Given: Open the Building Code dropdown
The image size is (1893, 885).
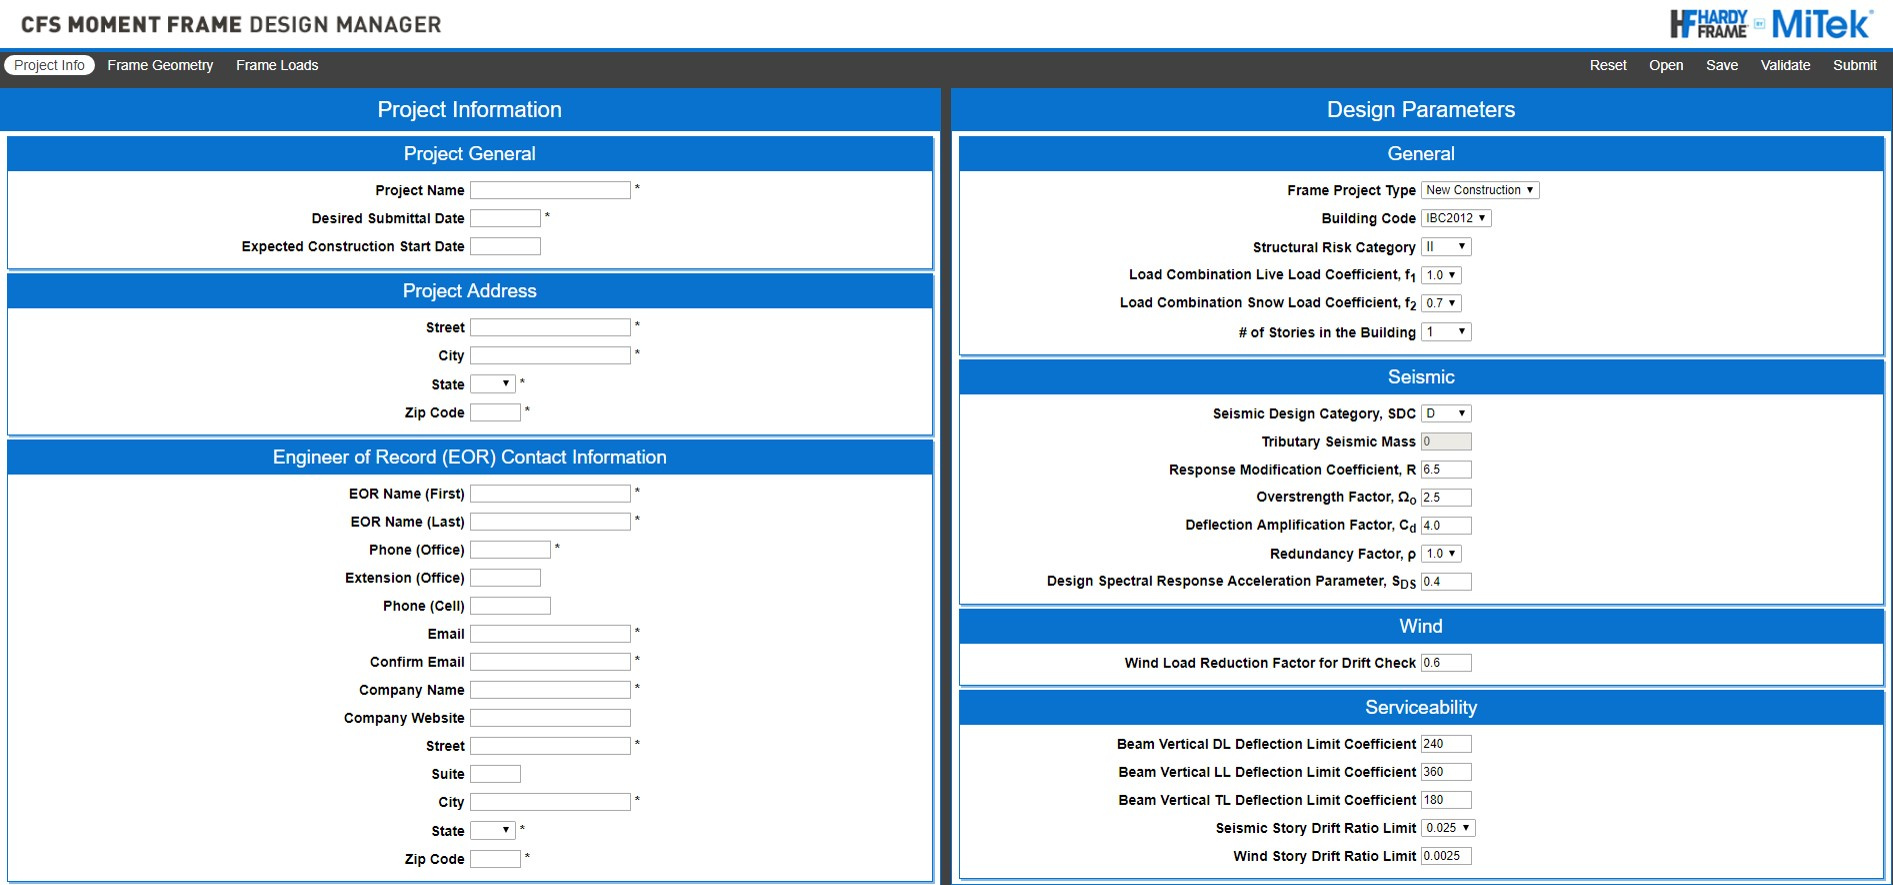Looking at the screenshot, I should tap(1456, 218).
